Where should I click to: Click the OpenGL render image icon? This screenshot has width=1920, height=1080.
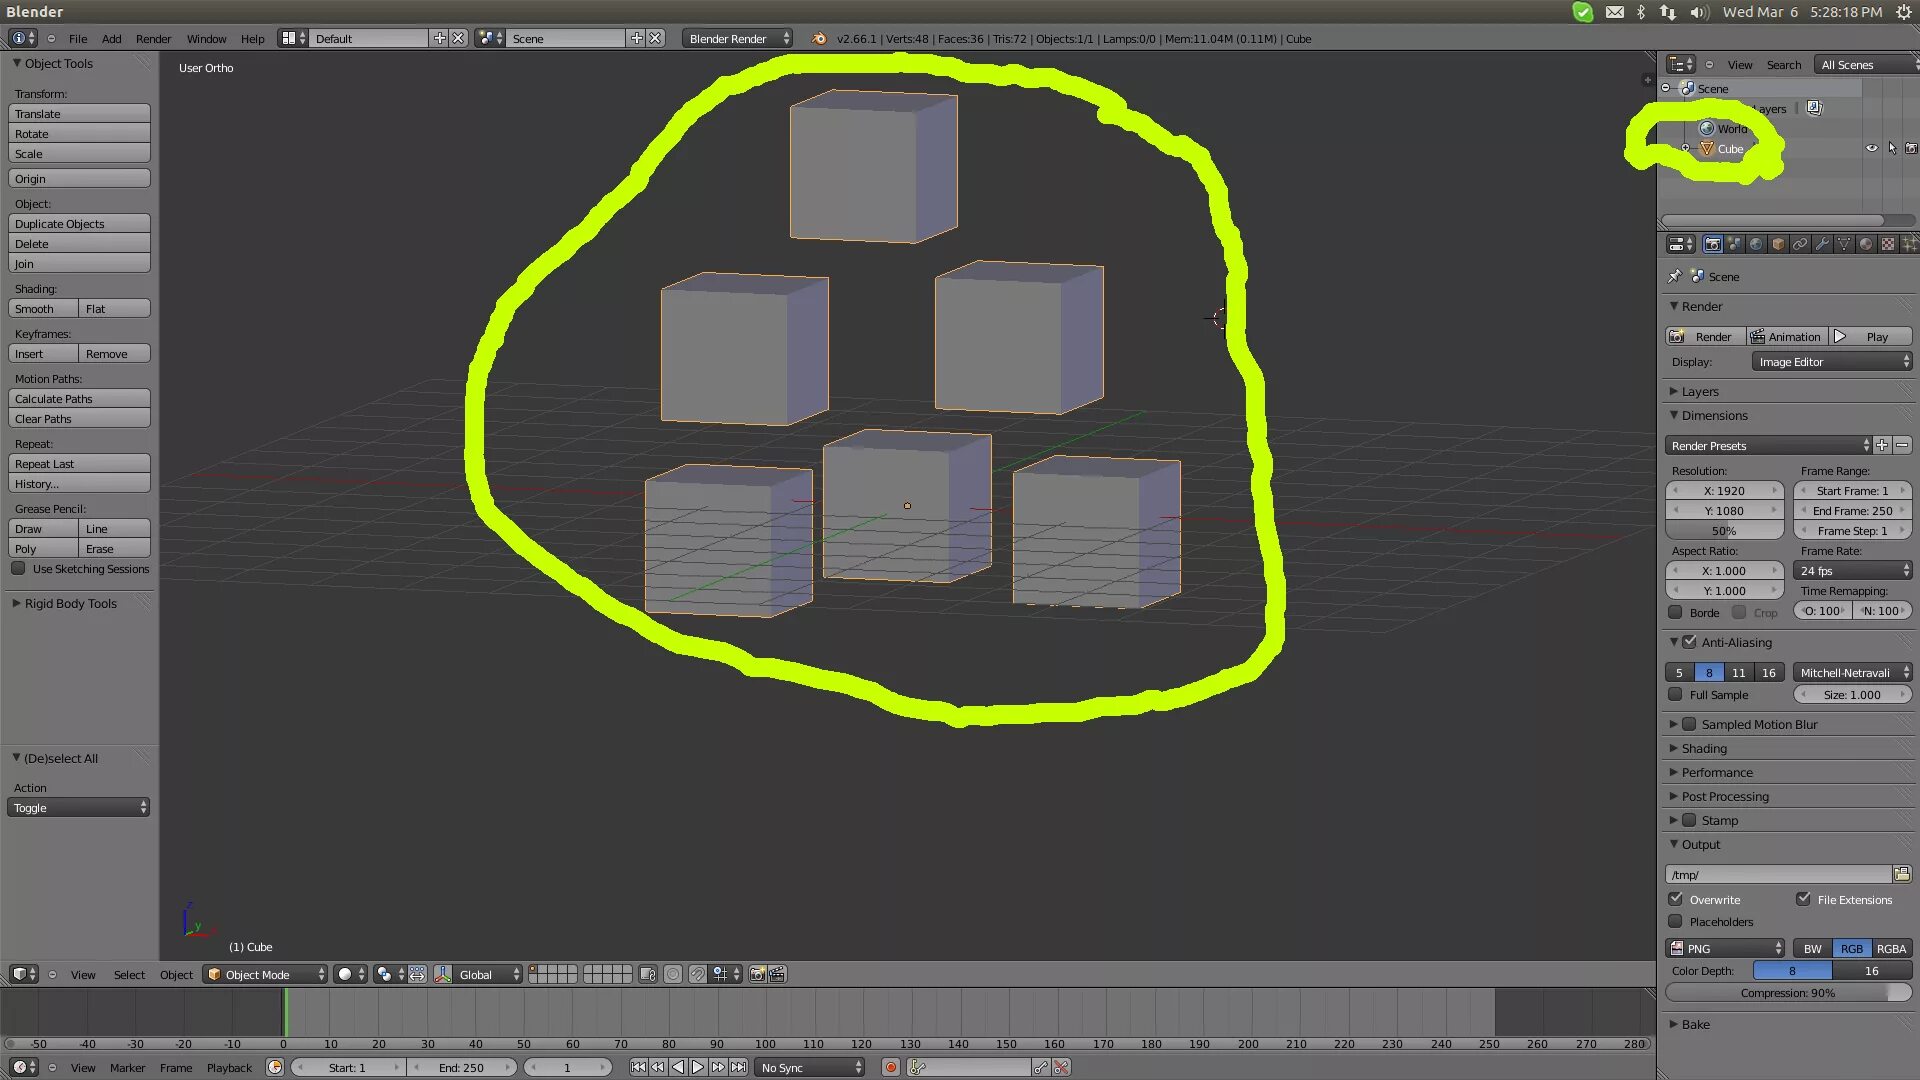(757, 974)
